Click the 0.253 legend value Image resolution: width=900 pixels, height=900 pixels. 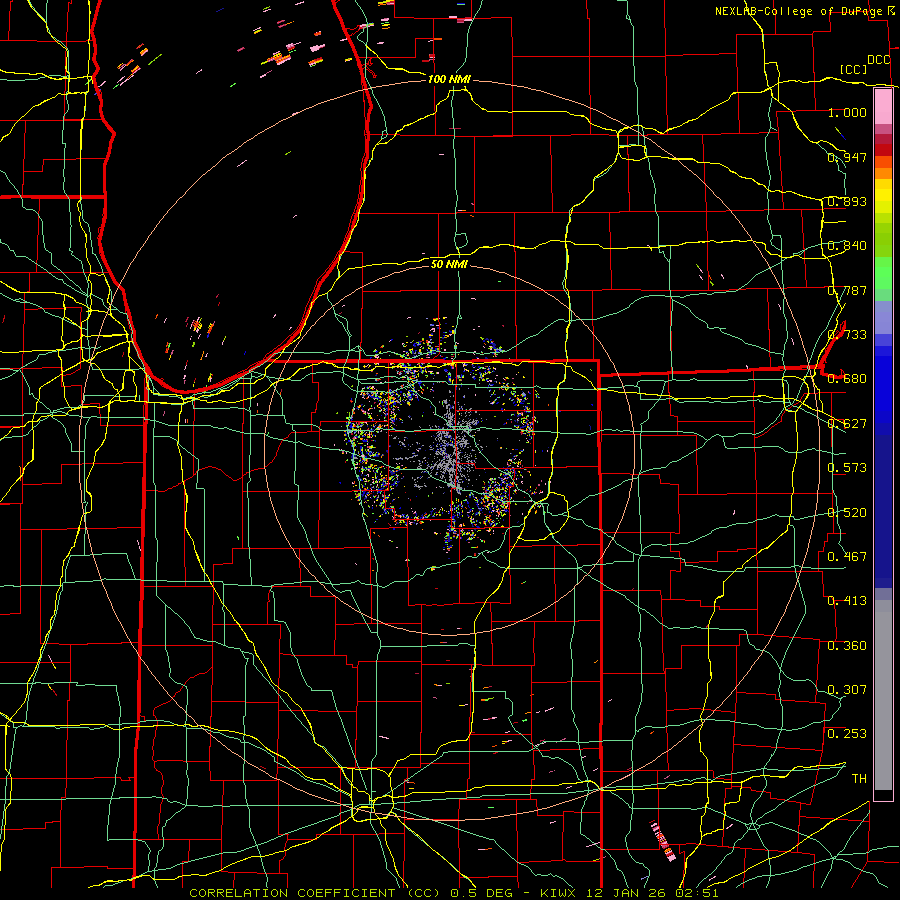point(847,734)
